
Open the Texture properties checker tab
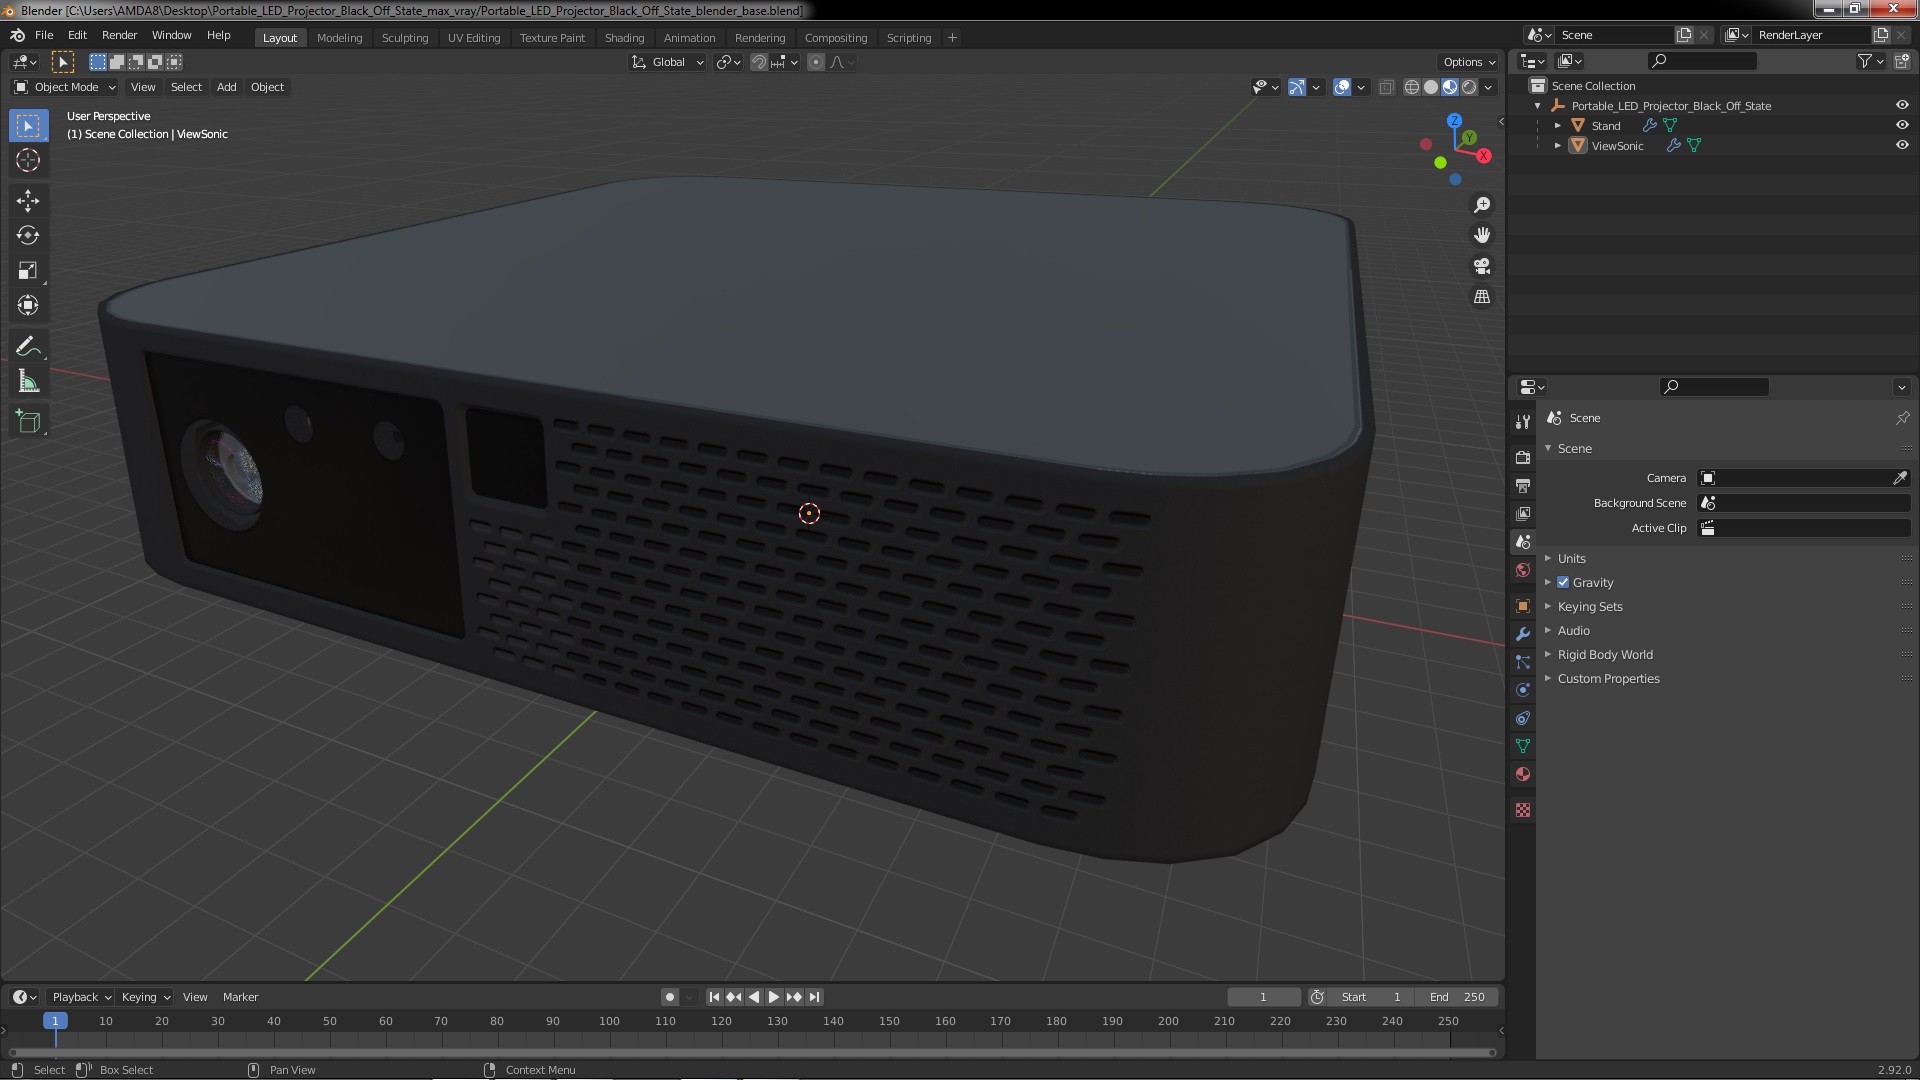click(1523, 810)
